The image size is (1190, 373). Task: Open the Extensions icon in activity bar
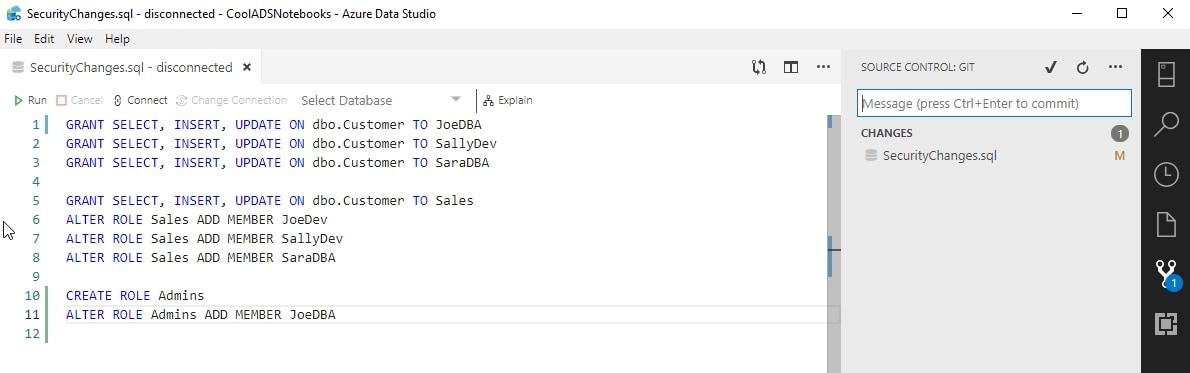coord(1165,324)
